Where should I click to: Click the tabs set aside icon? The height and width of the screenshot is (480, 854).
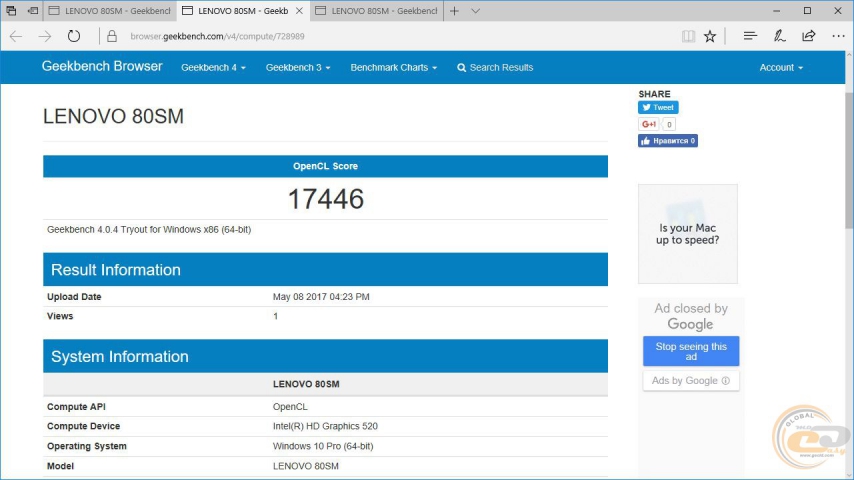click(11, 11)
